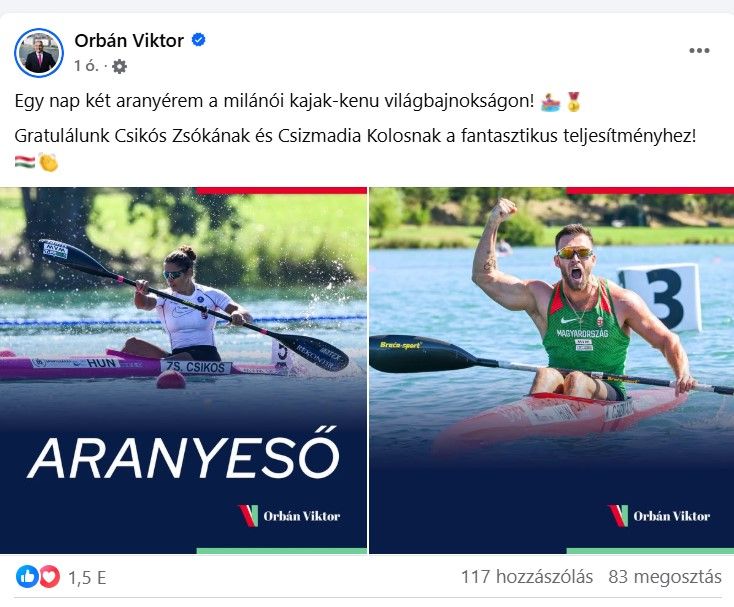Click the lane number 3 sign in photo
This screenshot has width=734, height=607.
coord(662,298)
